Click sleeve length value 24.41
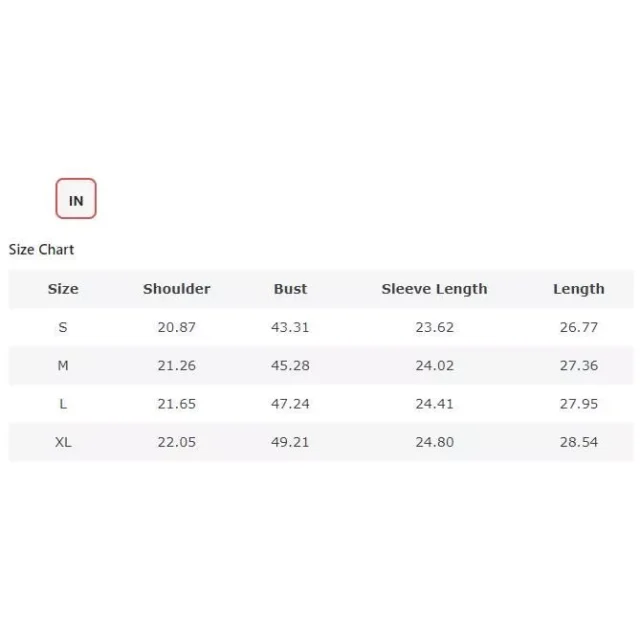This screenshot has width=640, height=640. point(435,403)
